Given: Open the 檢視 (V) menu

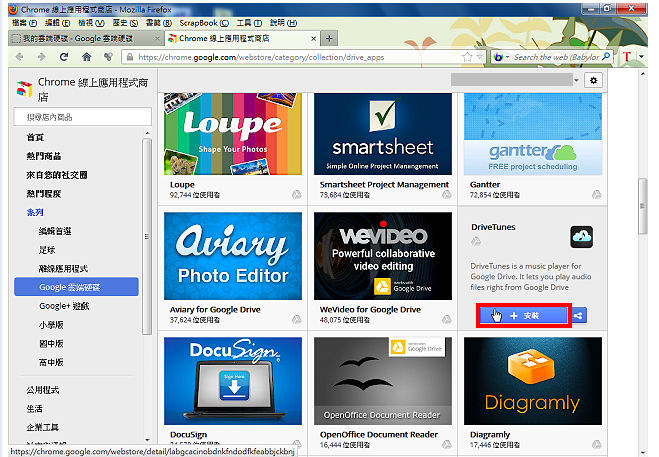Looking at the screenshot, I should [x=91, y=23].
